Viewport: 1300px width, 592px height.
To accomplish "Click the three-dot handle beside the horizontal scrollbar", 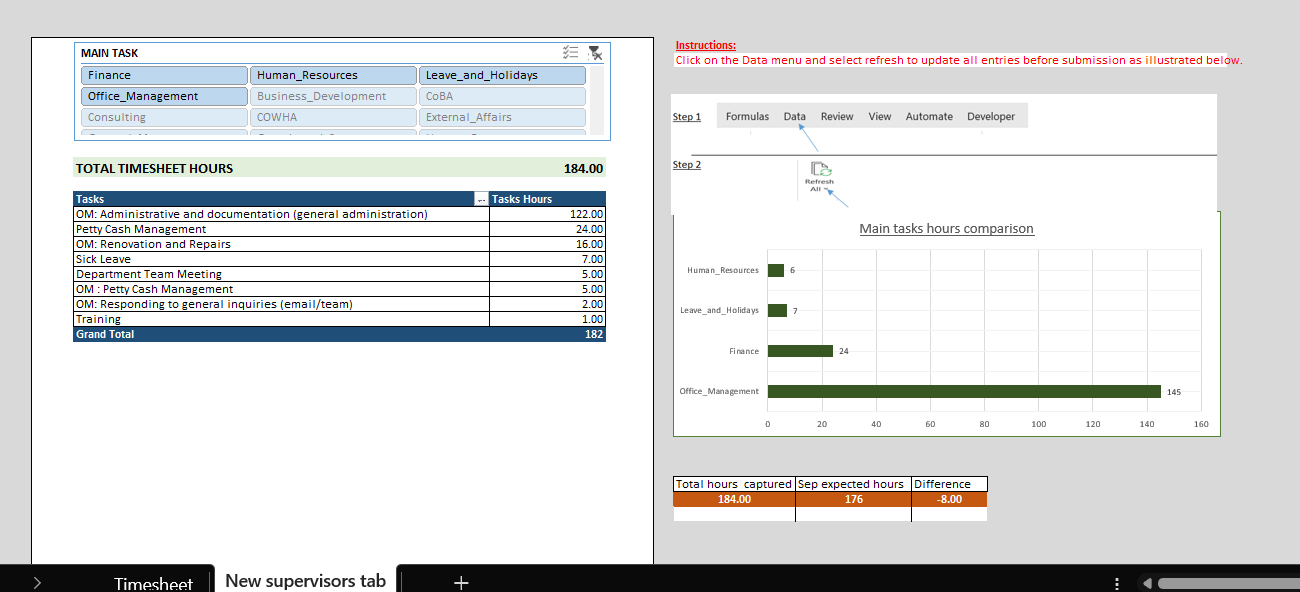I will (1118, 583).
